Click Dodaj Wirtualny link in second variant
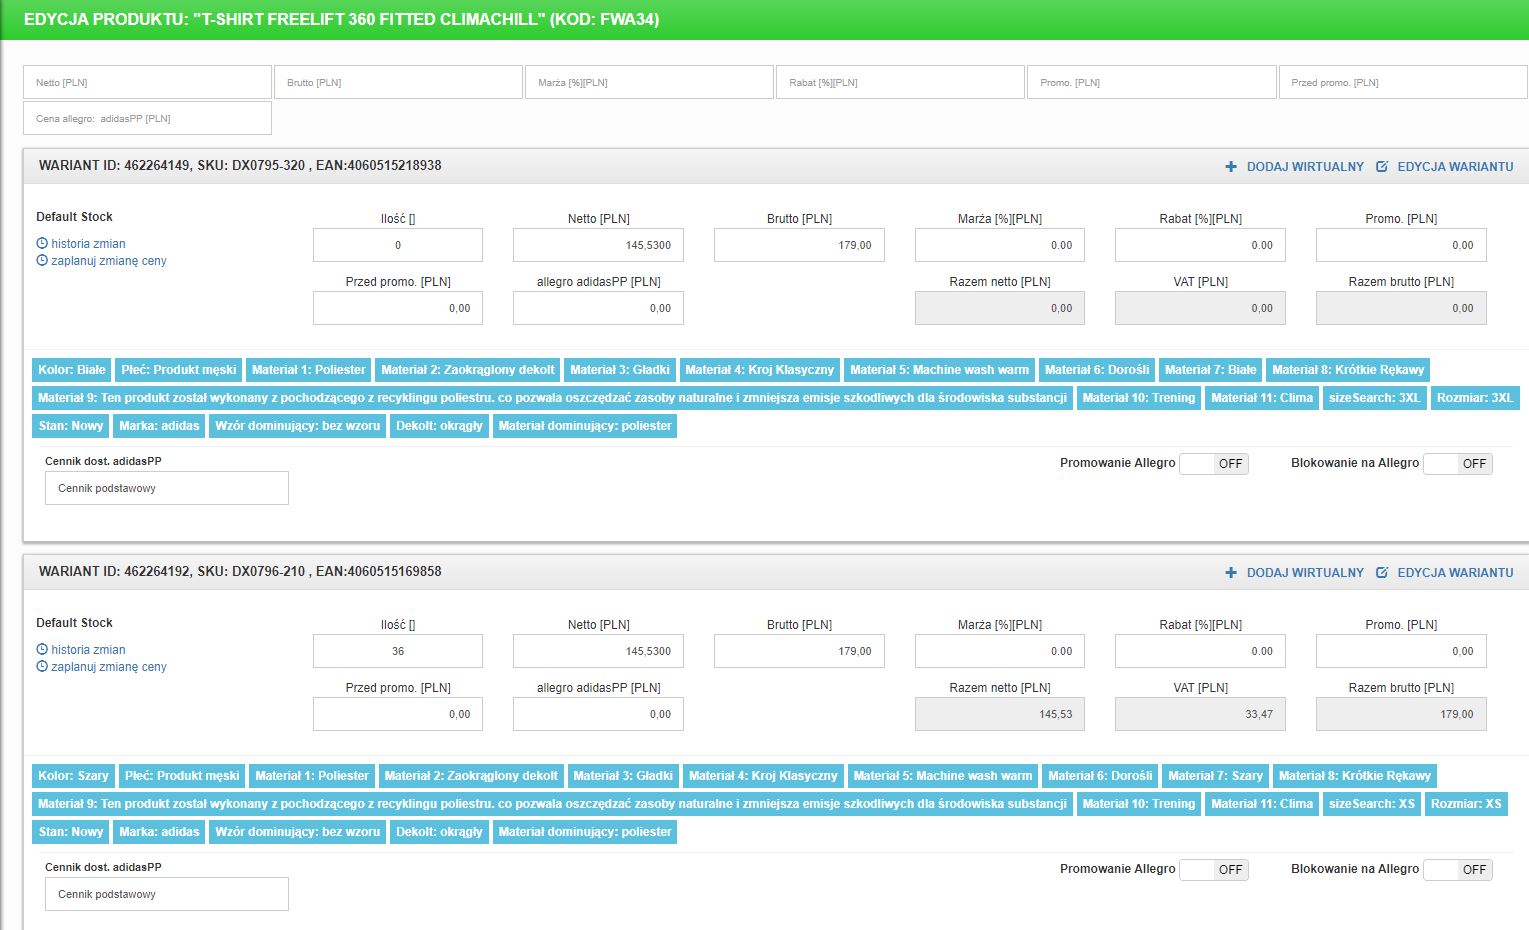Image resolution: width=1529 pixels, height=930 pixels. click(x=1305, y=573)
